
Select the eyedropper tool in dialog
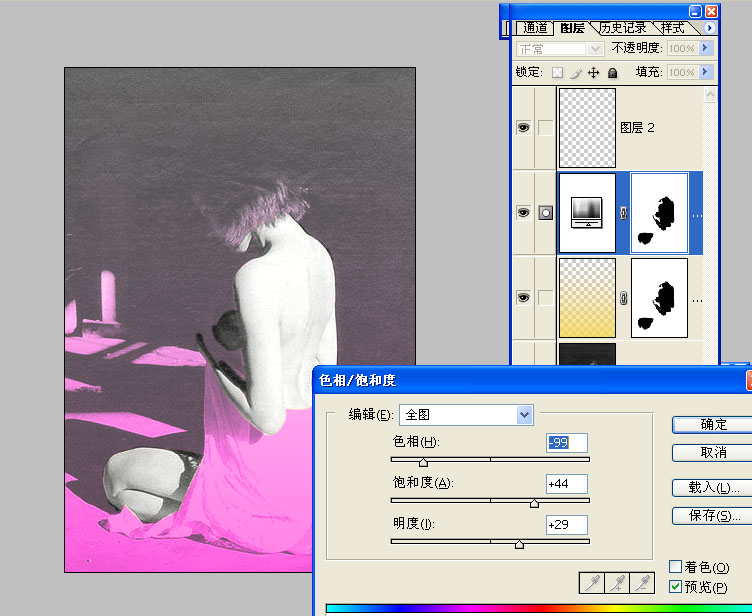[x=592, y=583]
